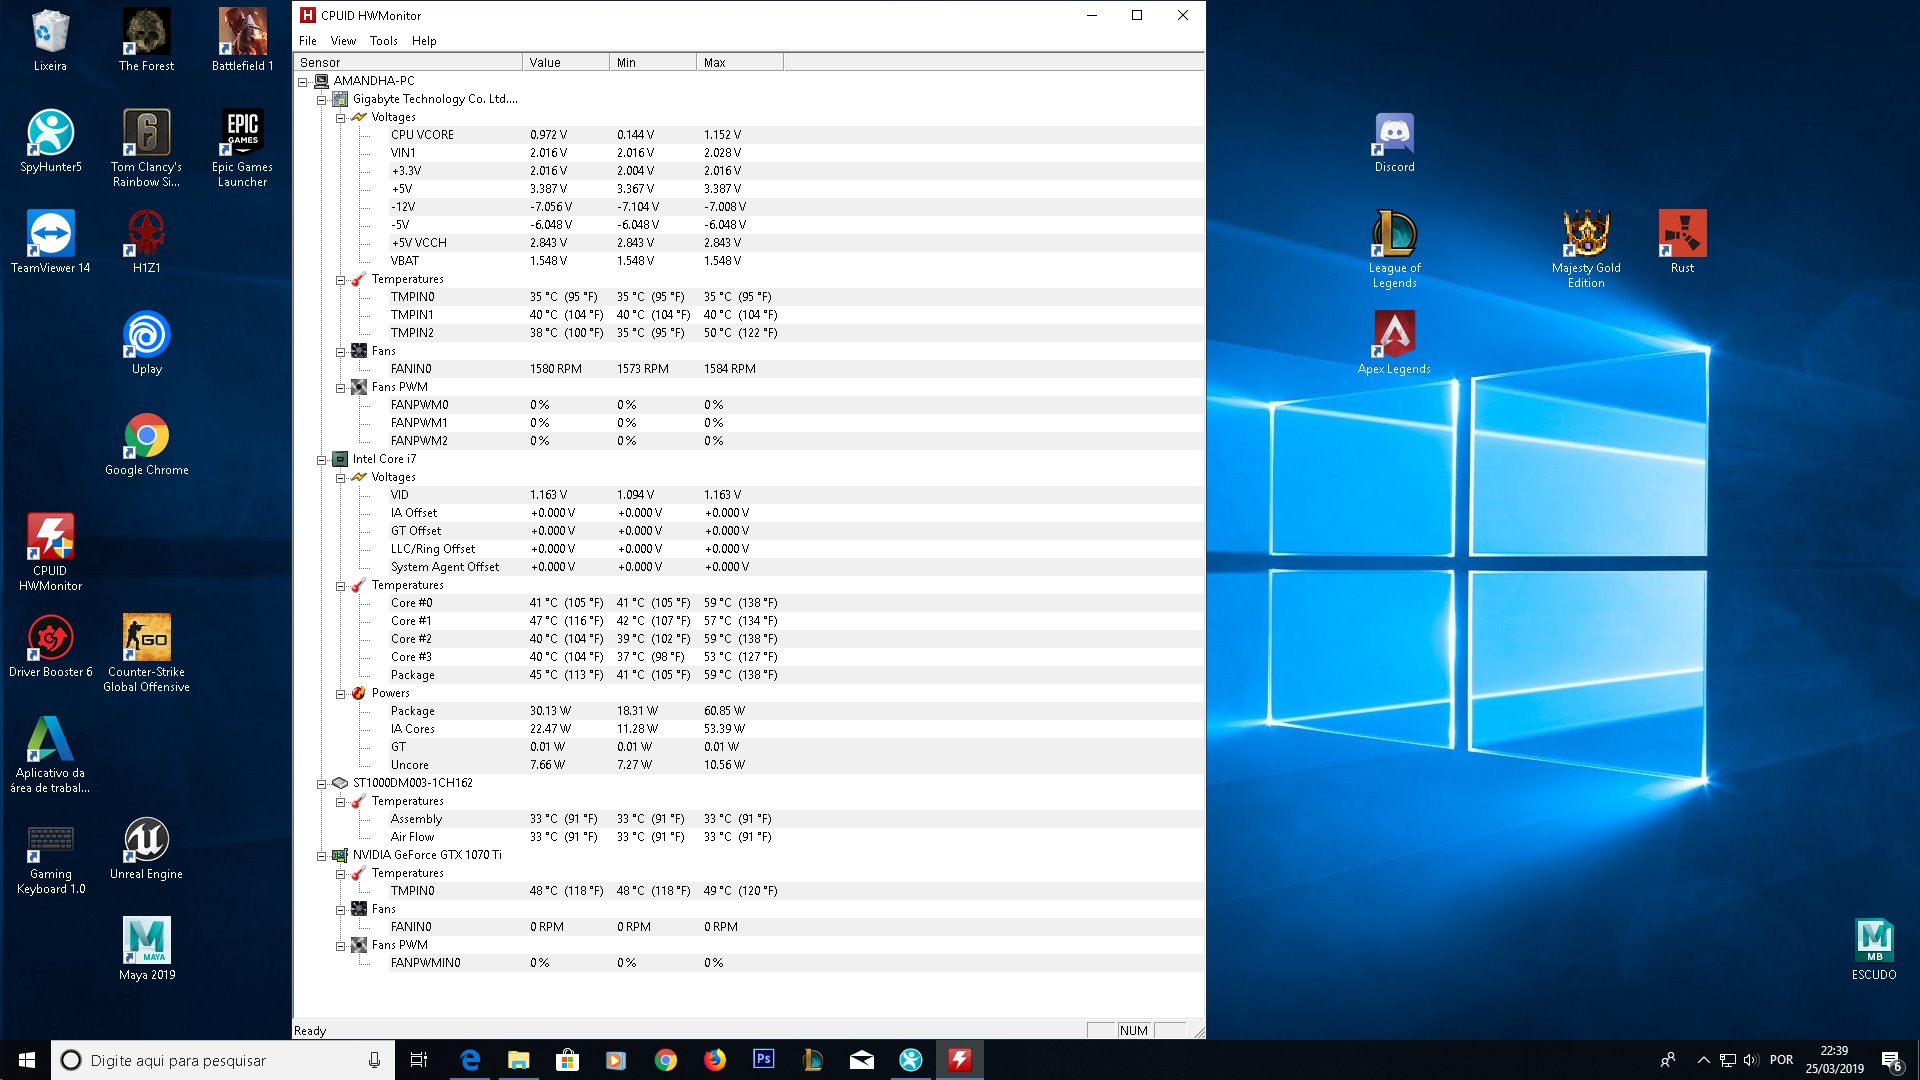Image resolution: width=1920 pixels, height=1080 pixels.
Task: Collapse the Powers section under Intel Core i7
Action: coord(341,694)
